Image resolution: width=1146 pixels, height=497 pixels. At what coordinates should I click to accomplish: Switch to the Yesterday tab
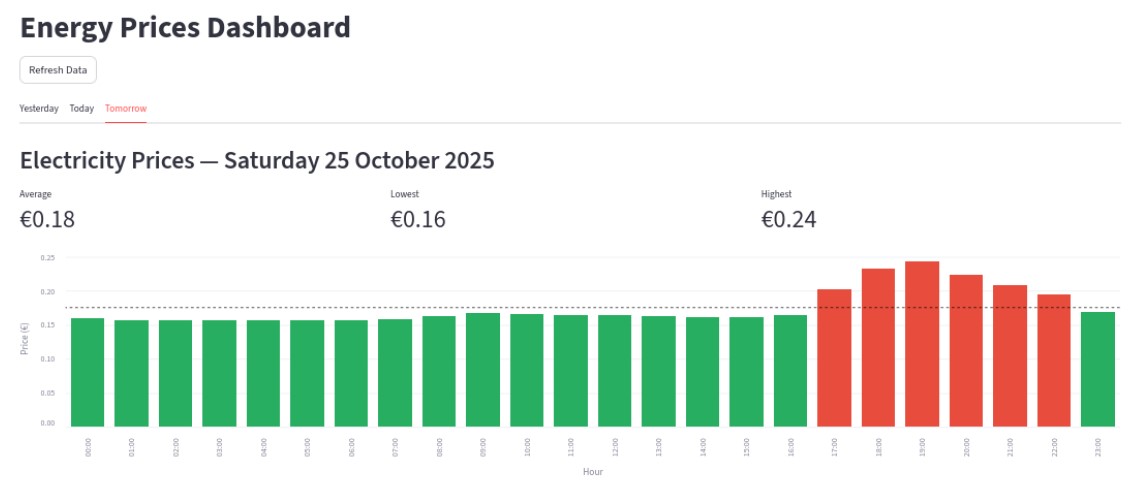tap(39, 108)
